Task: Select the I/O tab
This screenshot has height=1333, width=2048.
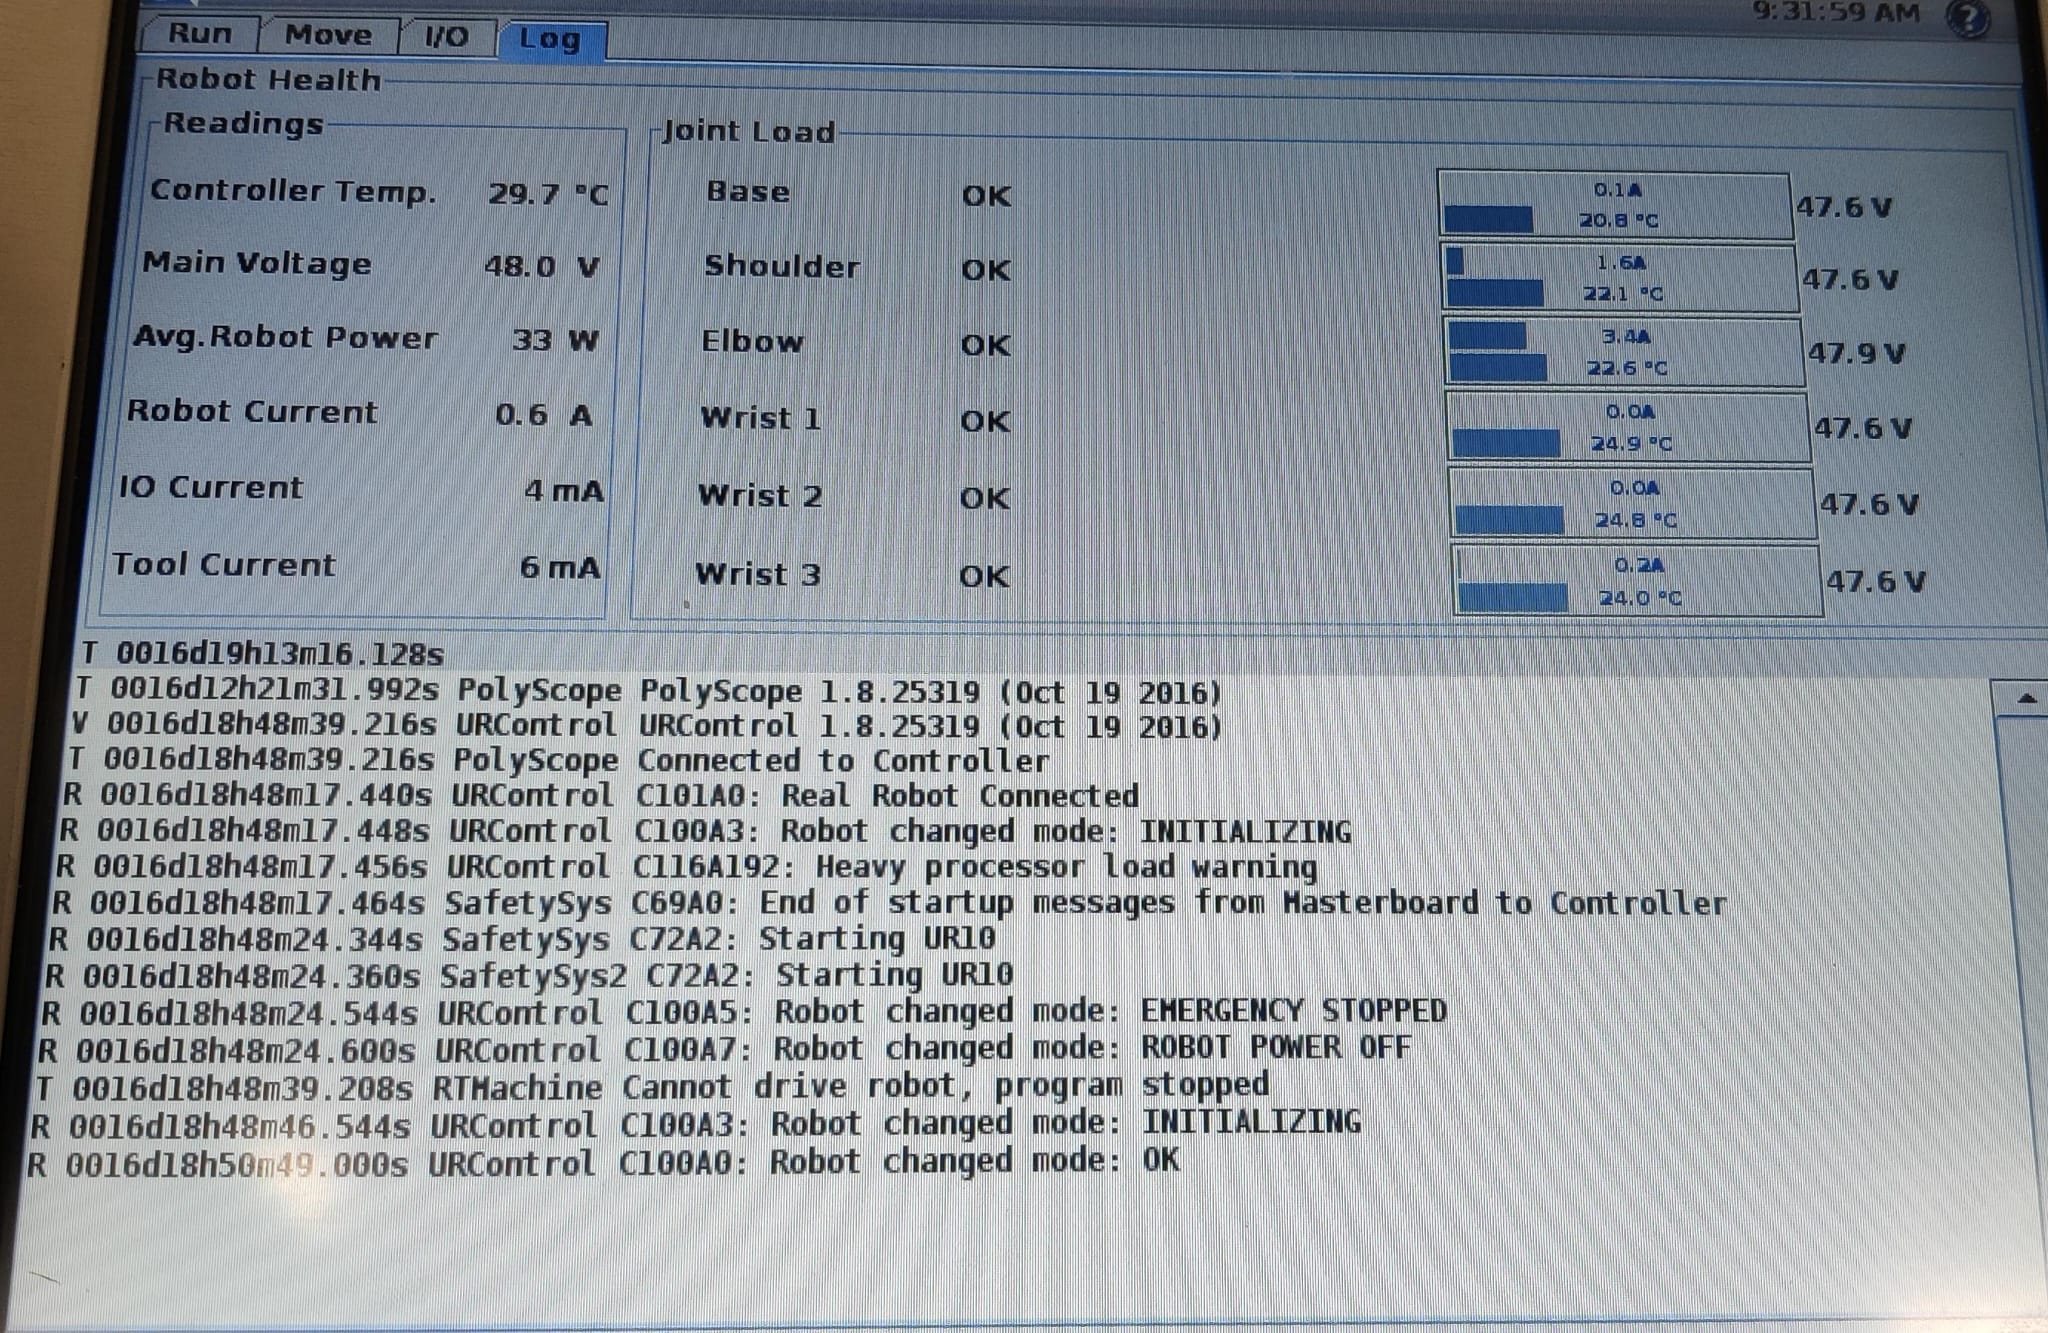Action: click(x=446, y=37)
